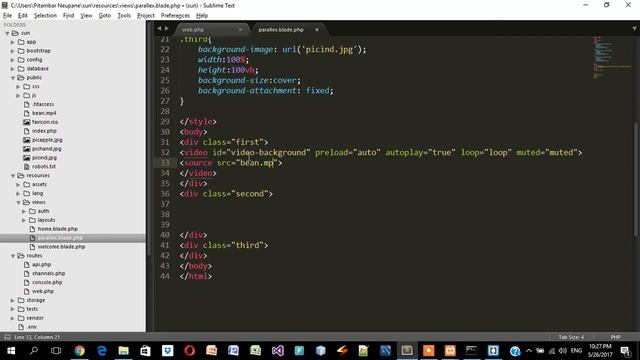Open the Action Center notifications
This screenshot has width=640, height=360.
click(625, 351)
